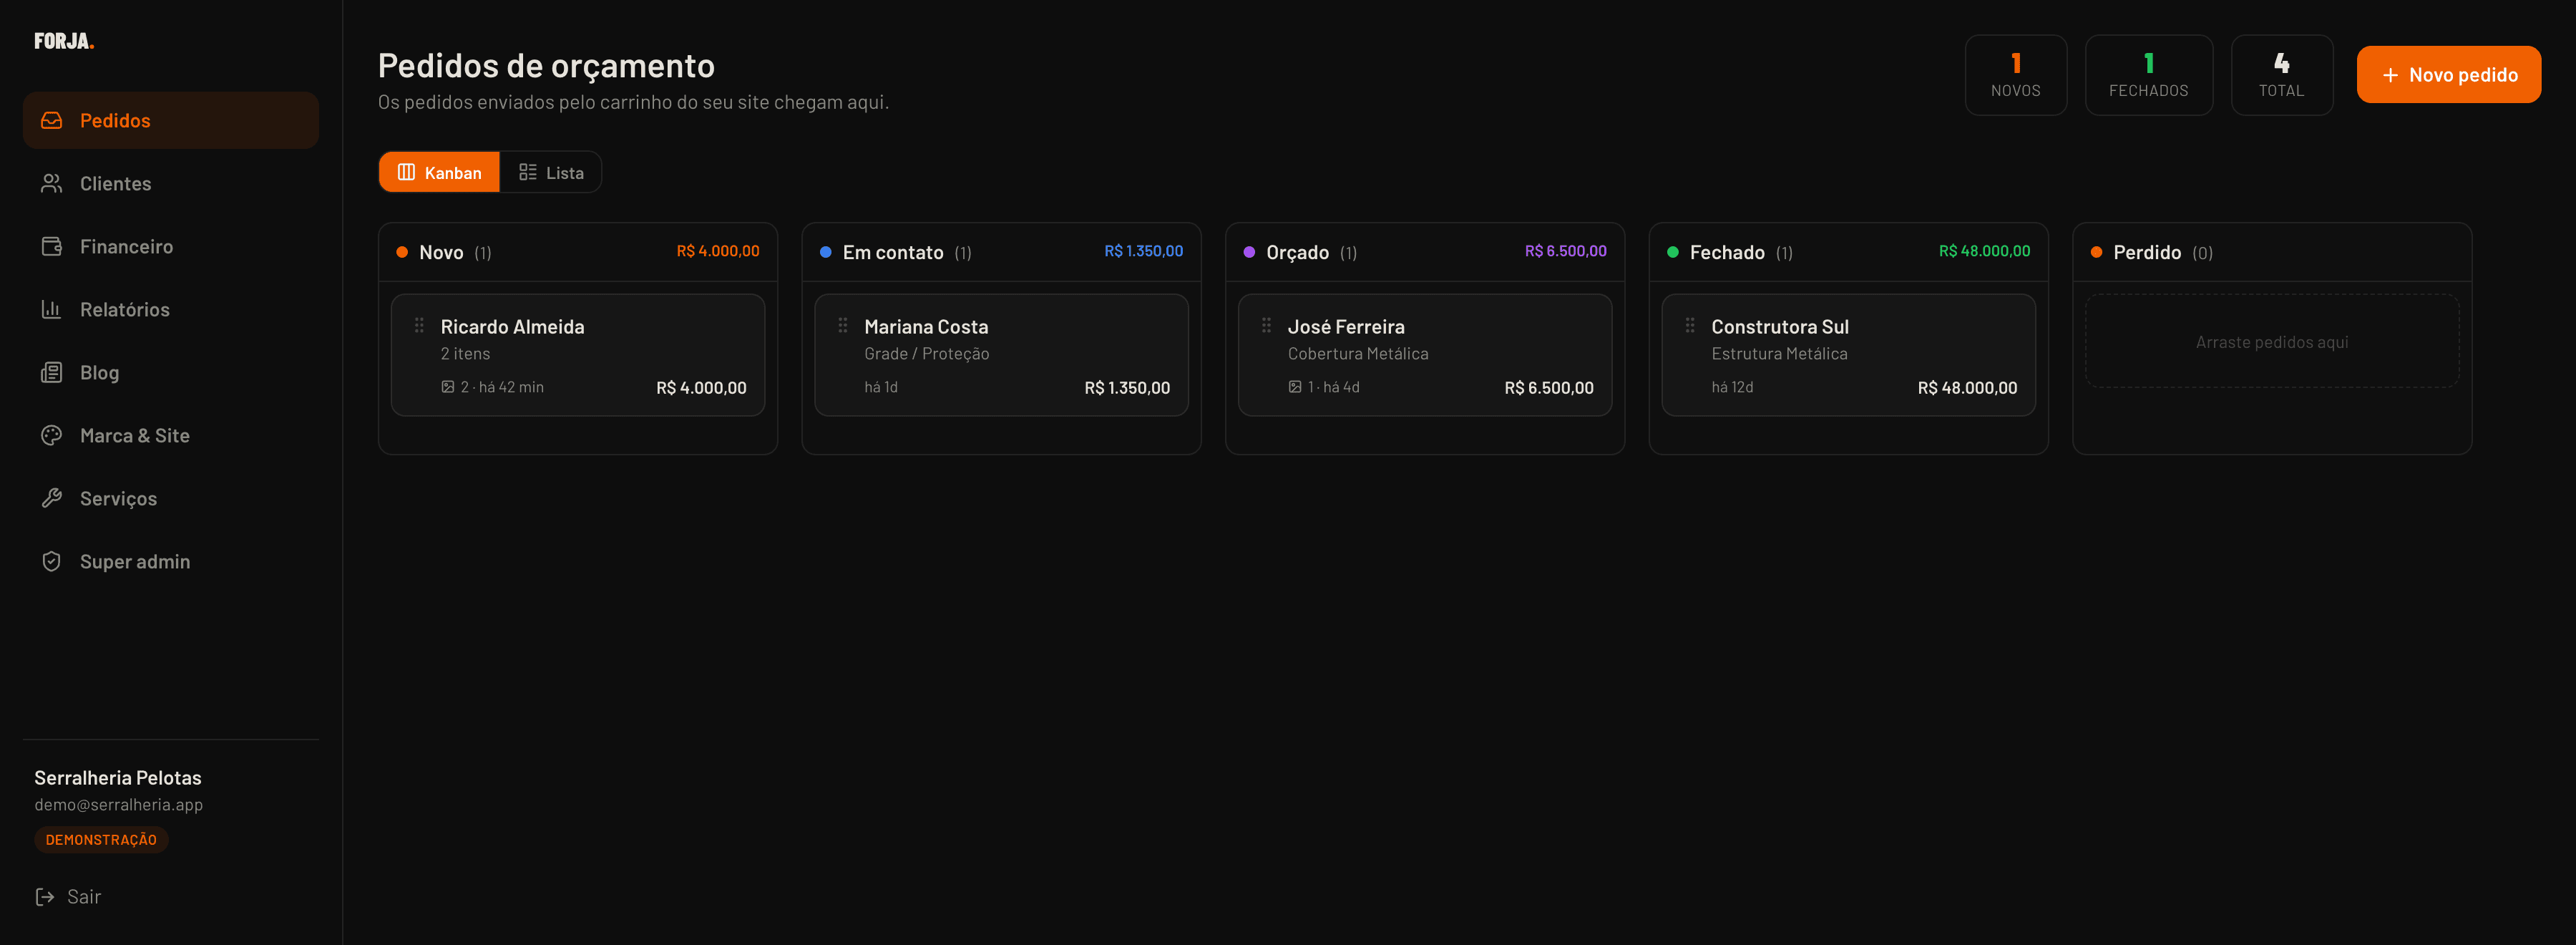Click the Lista view icon
The image size is (2576, 945).
point(528,172)
